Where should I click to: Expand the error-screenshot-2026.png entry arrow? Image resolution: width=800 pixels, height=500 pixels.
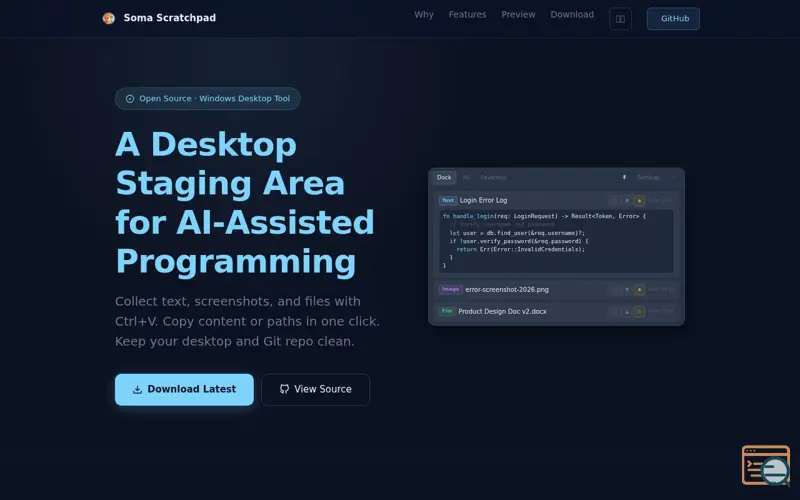click(x=627, y=290)
